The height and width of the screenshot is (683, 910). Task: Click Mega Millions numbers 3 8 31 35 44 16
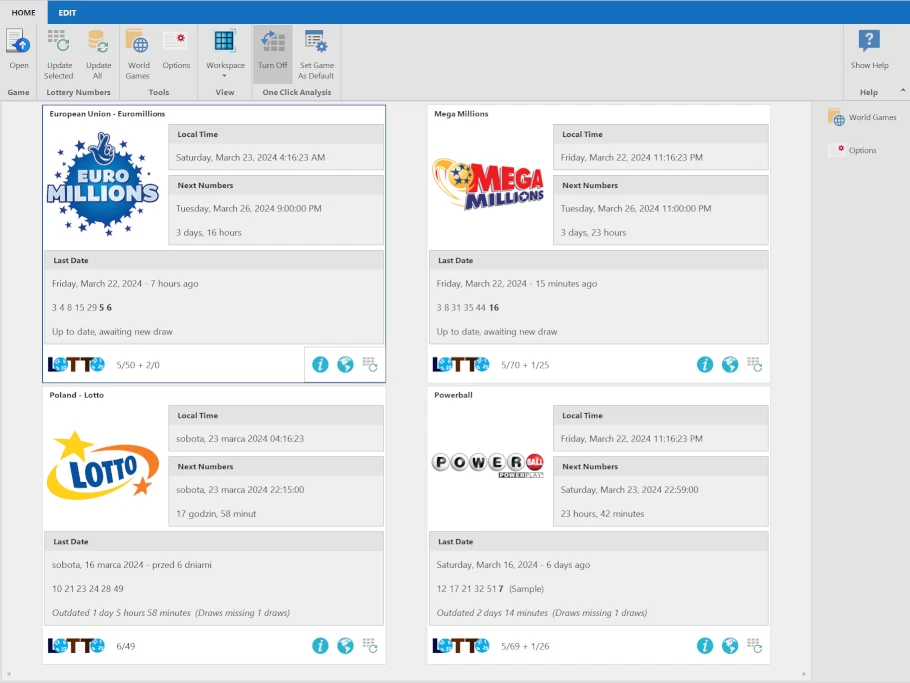click(x=468, y=308)
